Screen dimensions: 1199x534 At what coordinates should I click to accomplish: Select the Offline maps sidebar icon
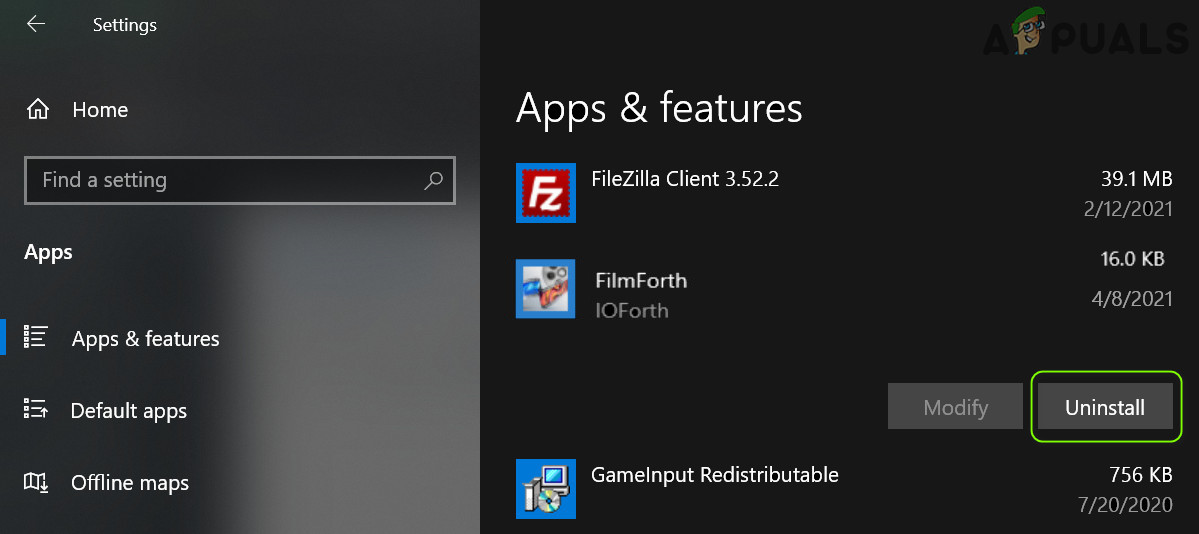(x=36, y=483)
